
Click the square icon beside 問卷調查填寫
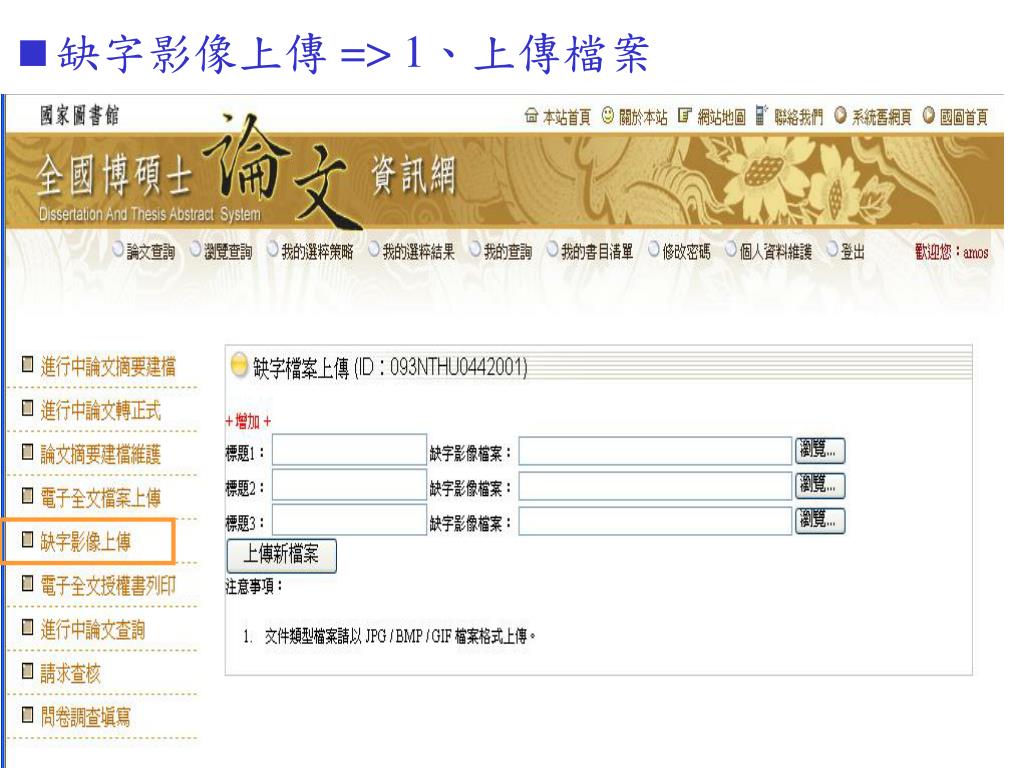27,714
